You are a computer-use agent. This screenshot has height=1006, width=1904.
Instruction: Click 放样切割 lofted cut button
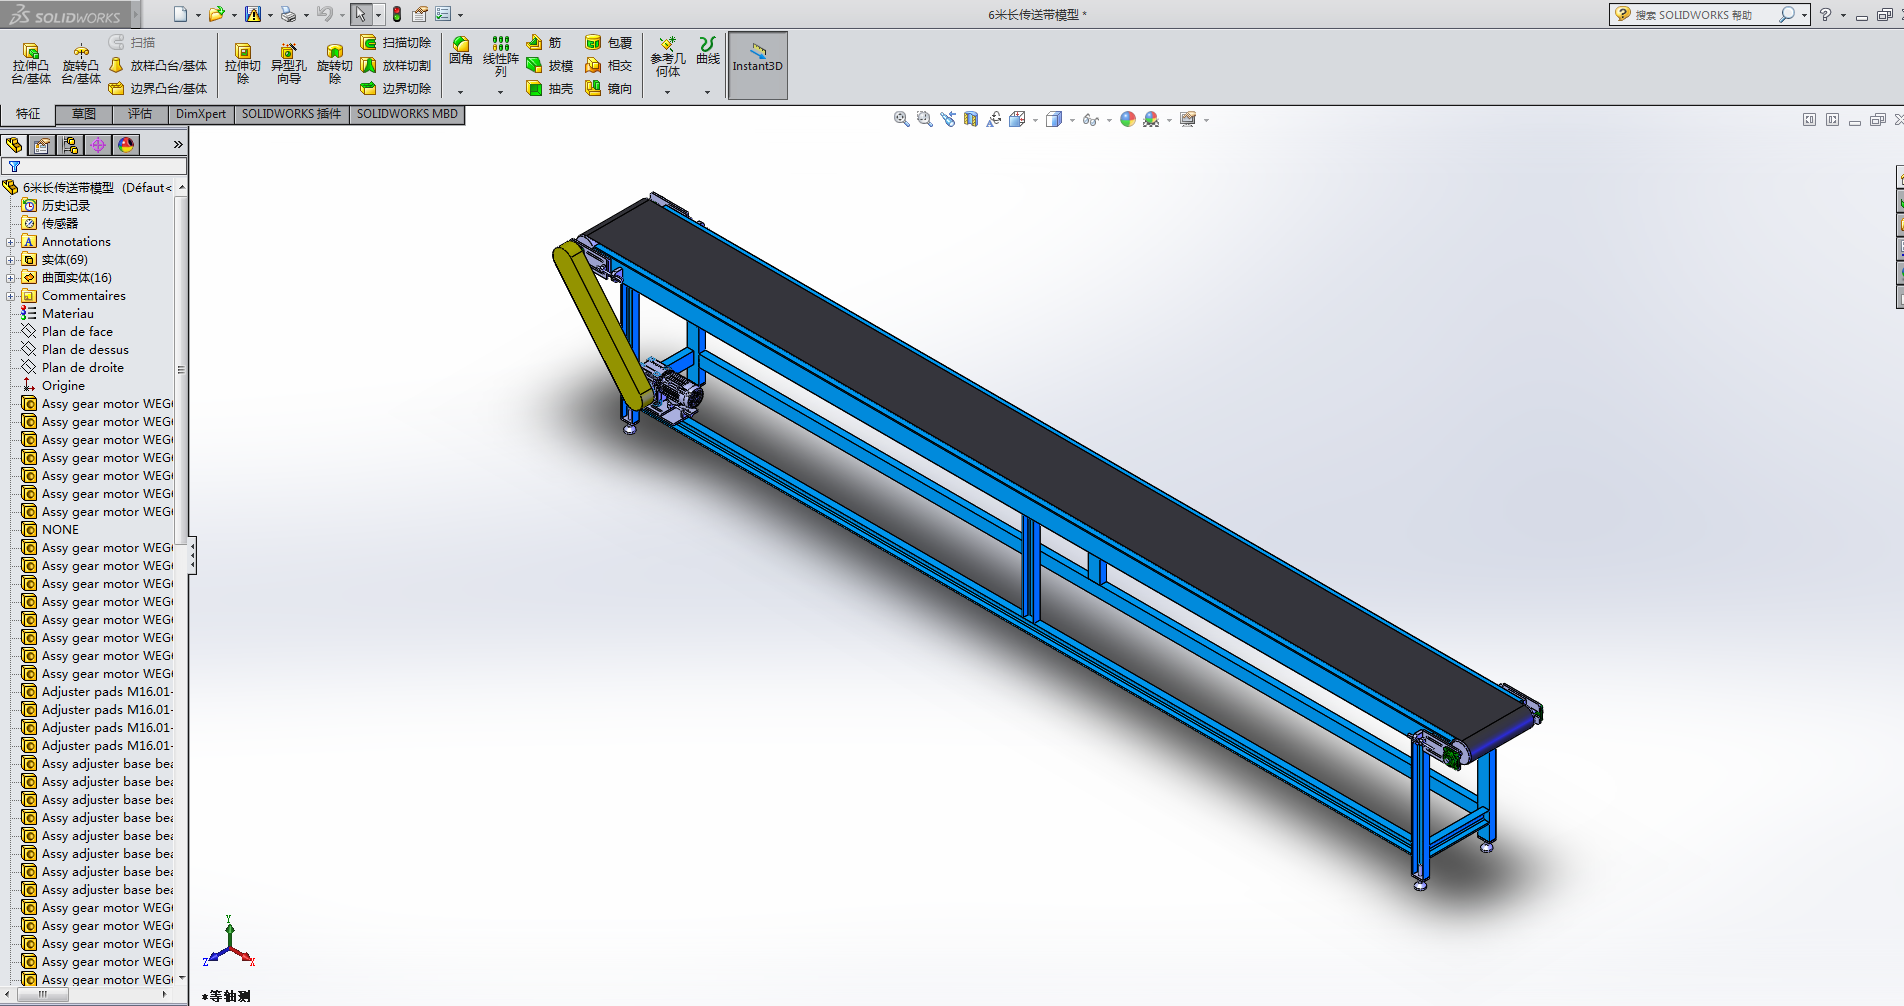pyautogui.click(x=396, y=65)
